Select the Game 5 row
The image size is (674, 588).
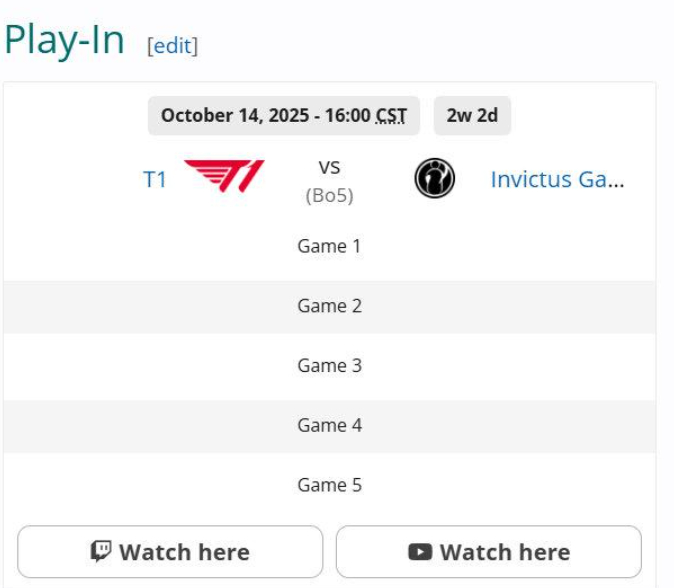[x=329, y=486]
